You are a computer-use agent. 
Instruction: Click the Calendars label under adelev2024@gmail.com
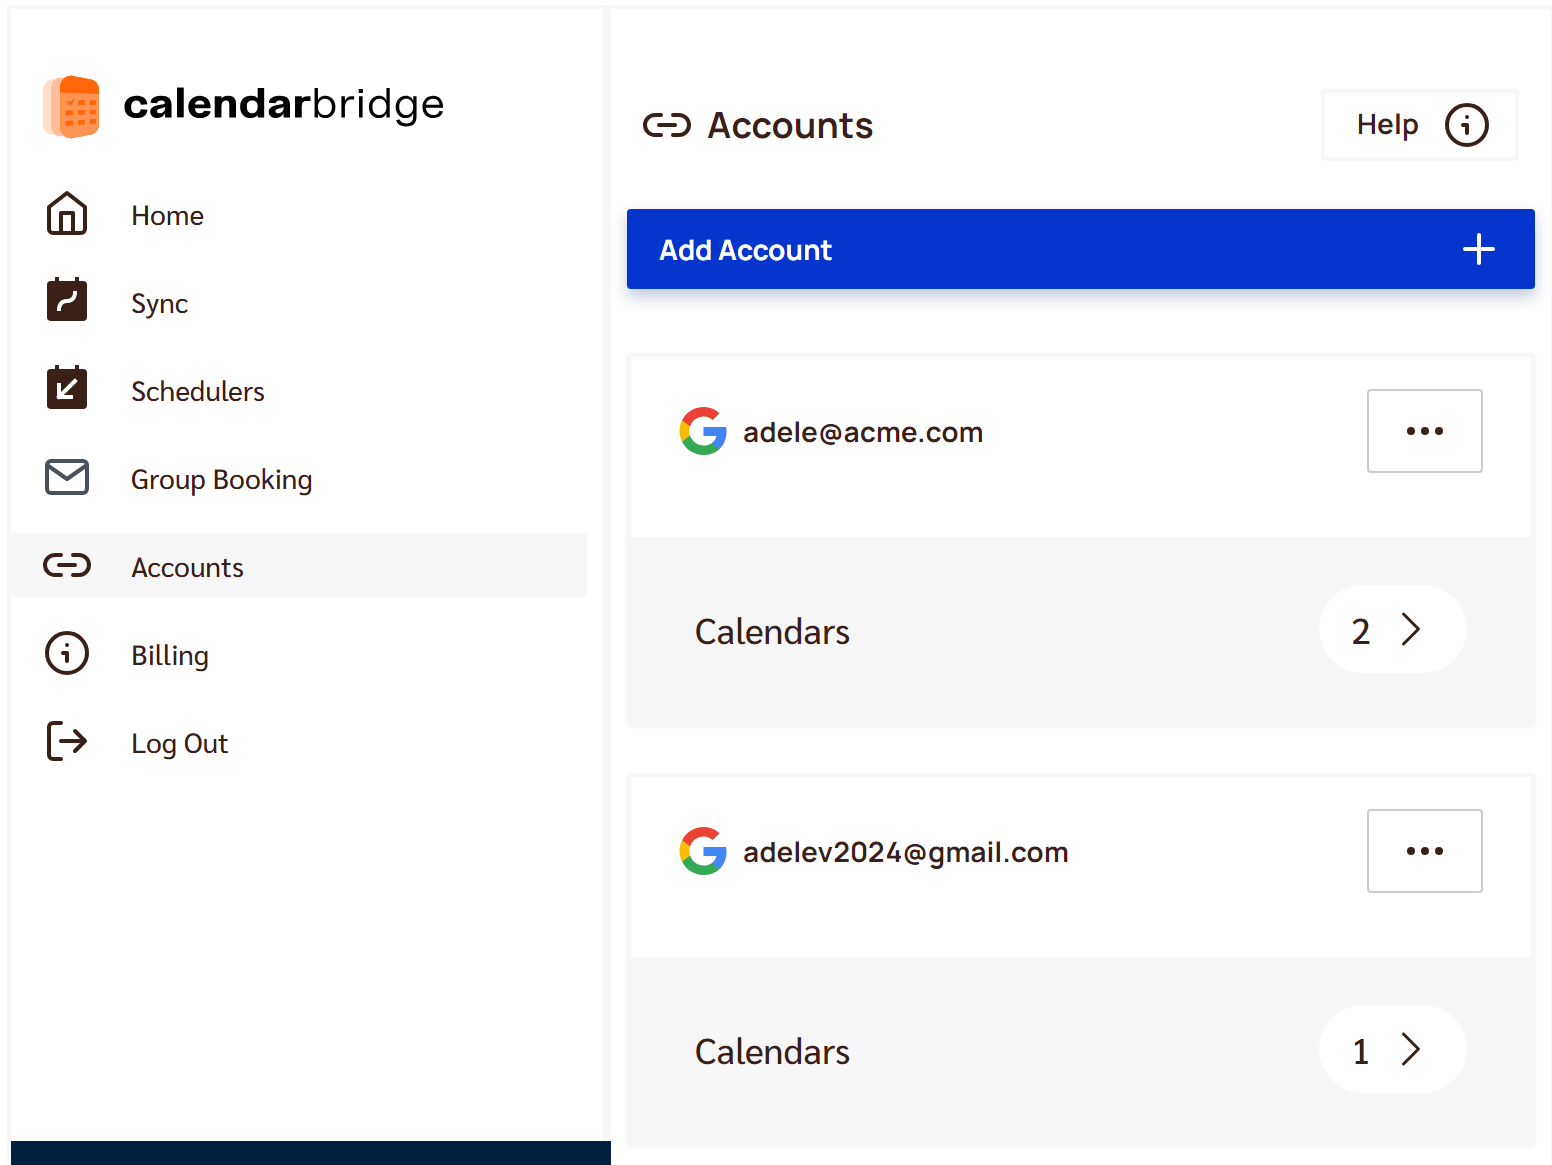772,1052
